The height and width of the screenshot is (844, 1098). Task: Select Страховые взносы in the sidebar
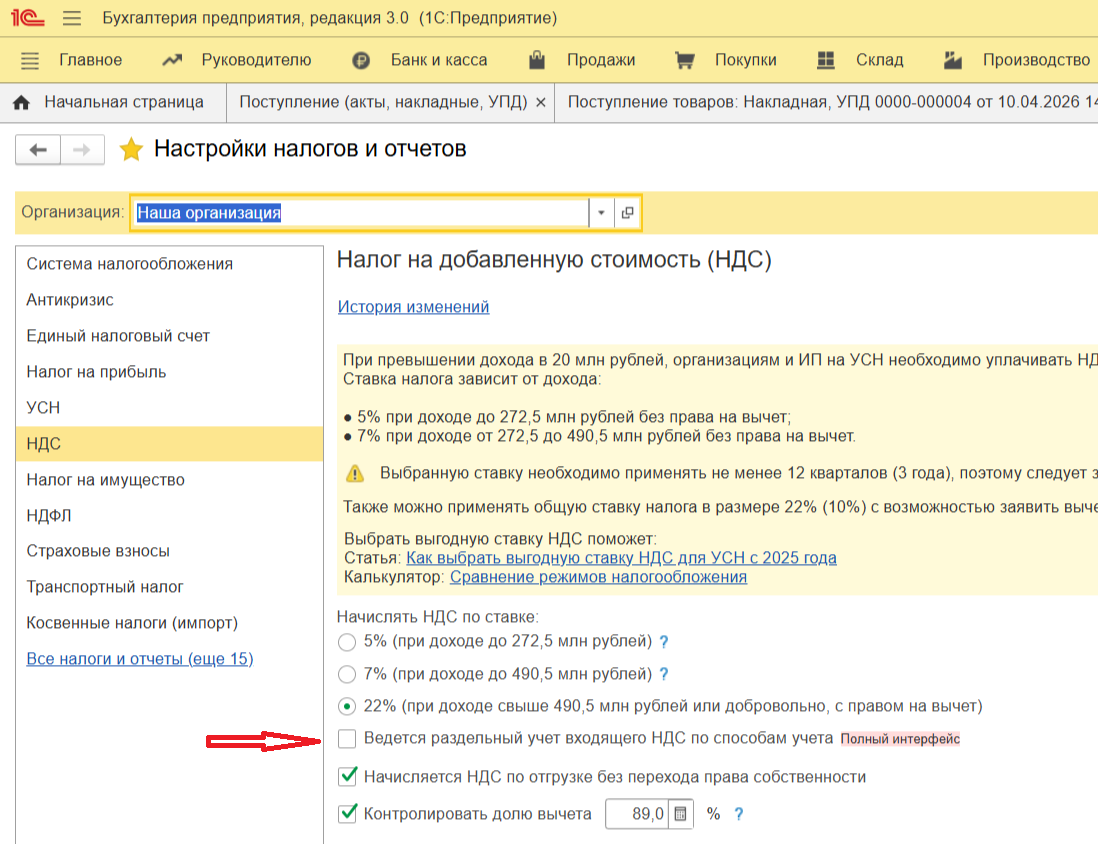pyautogui.click(x=169, y=551)
